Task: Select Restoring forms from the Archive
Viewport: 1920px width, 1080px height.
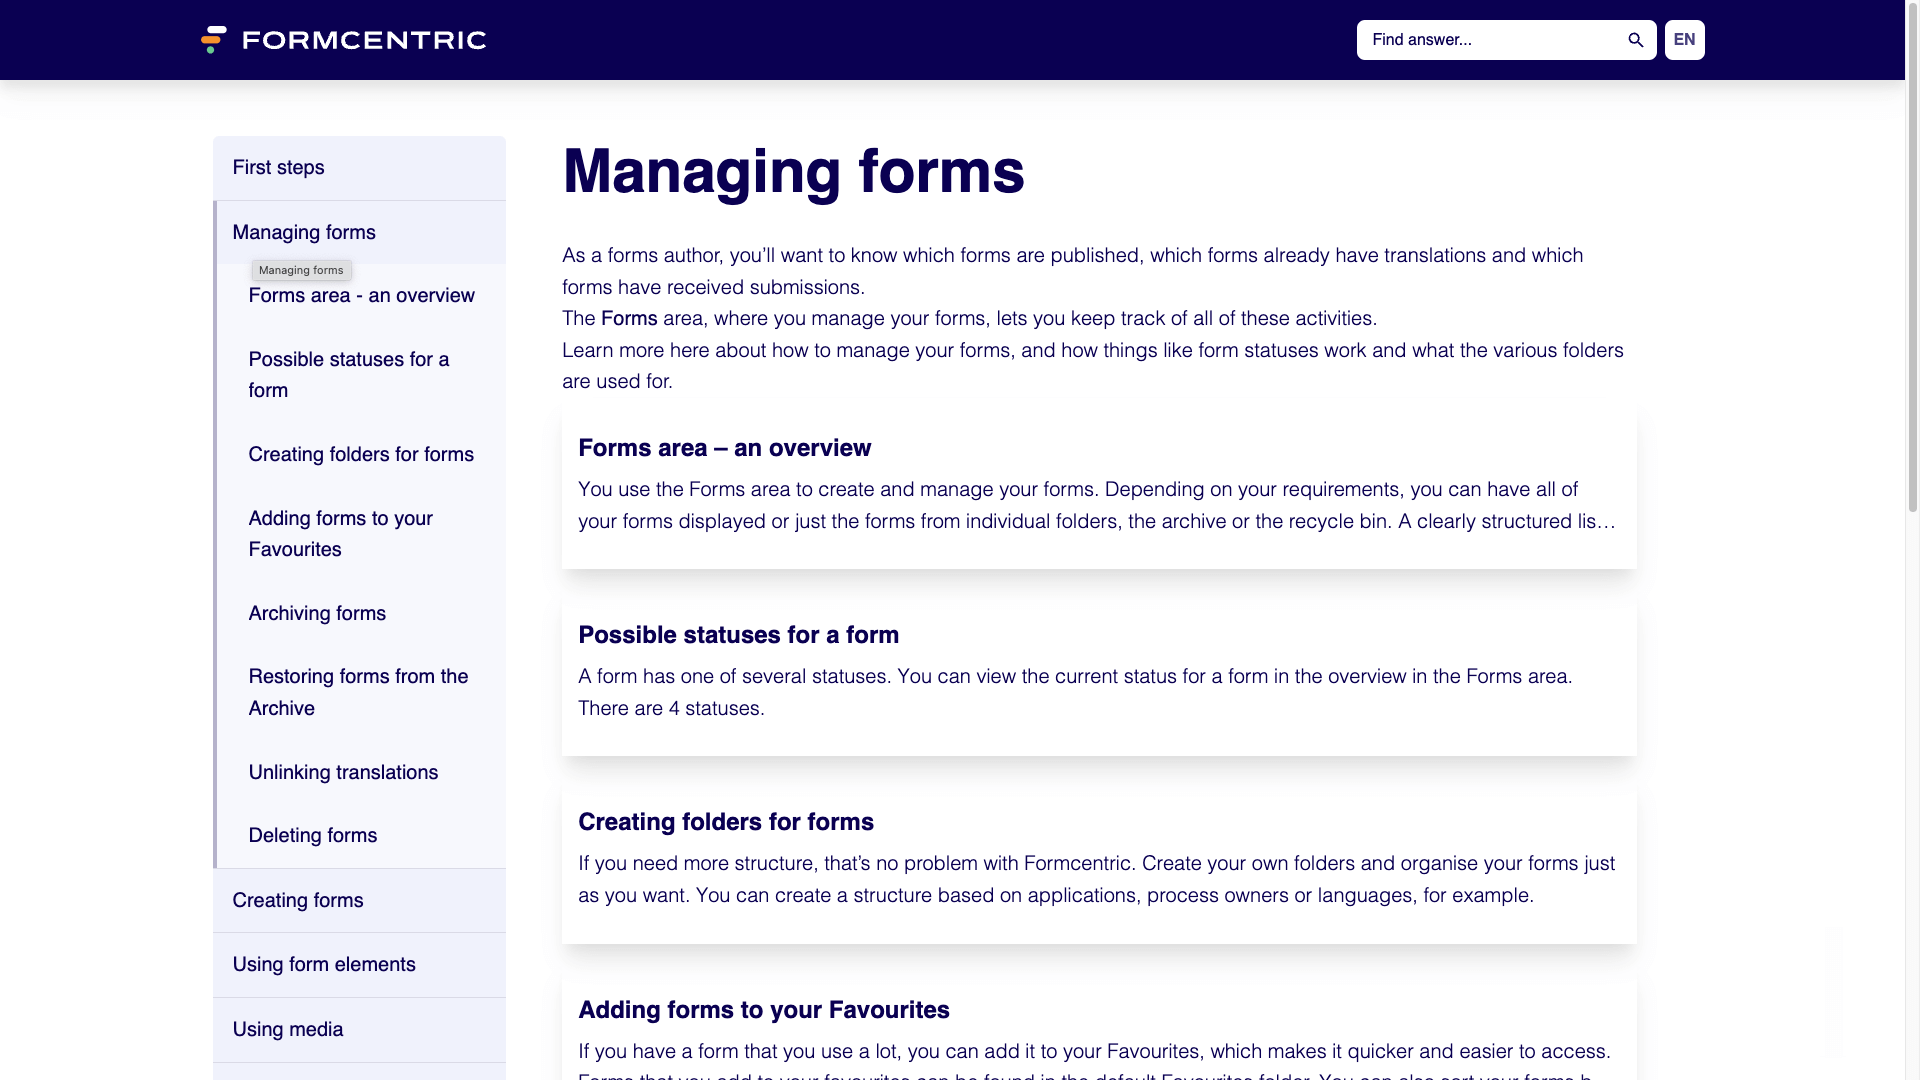Action: [x=358, y=692]
